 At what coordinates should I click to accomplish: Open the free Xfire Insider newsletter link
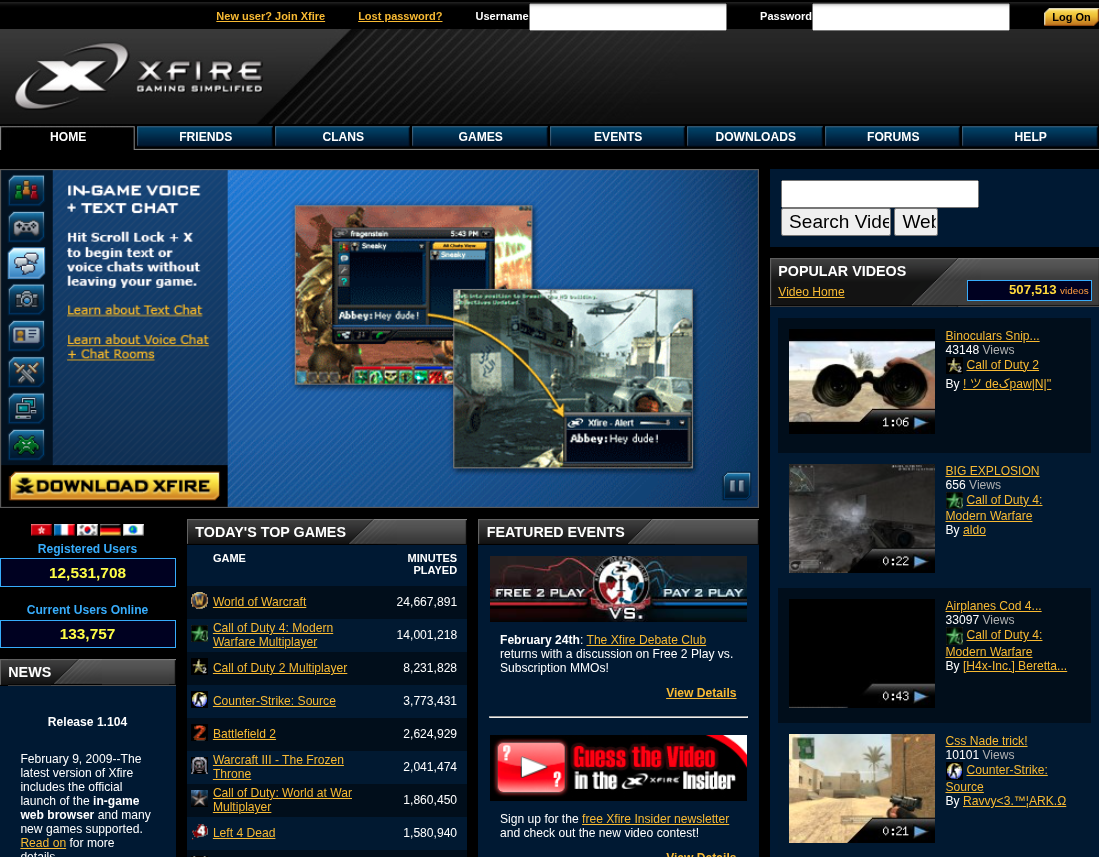(655, 818)
